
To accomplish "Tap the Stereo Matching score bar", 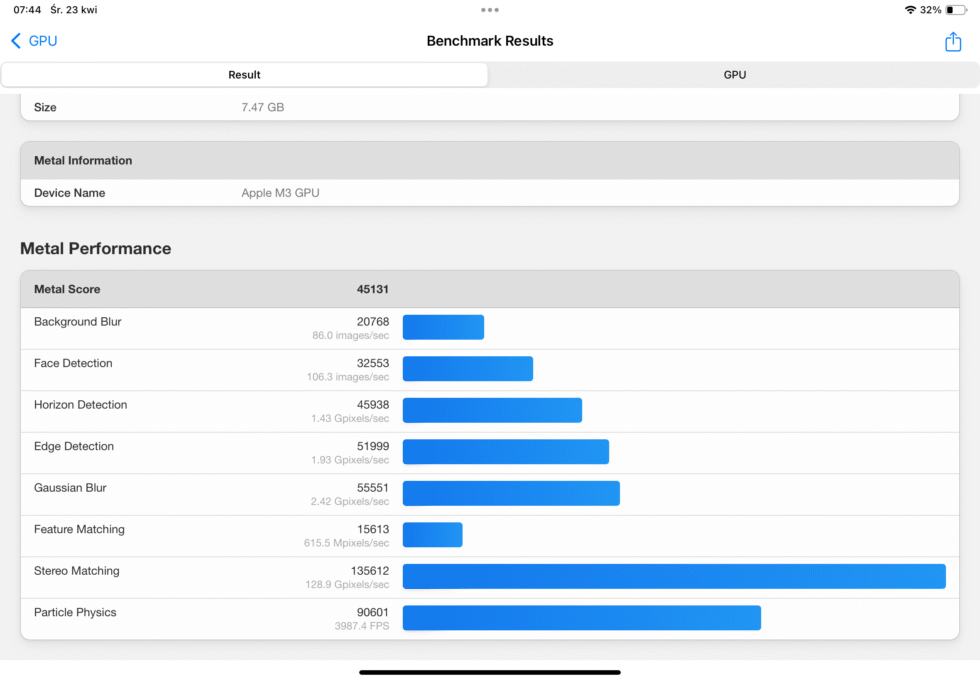I will coord(673,576).
